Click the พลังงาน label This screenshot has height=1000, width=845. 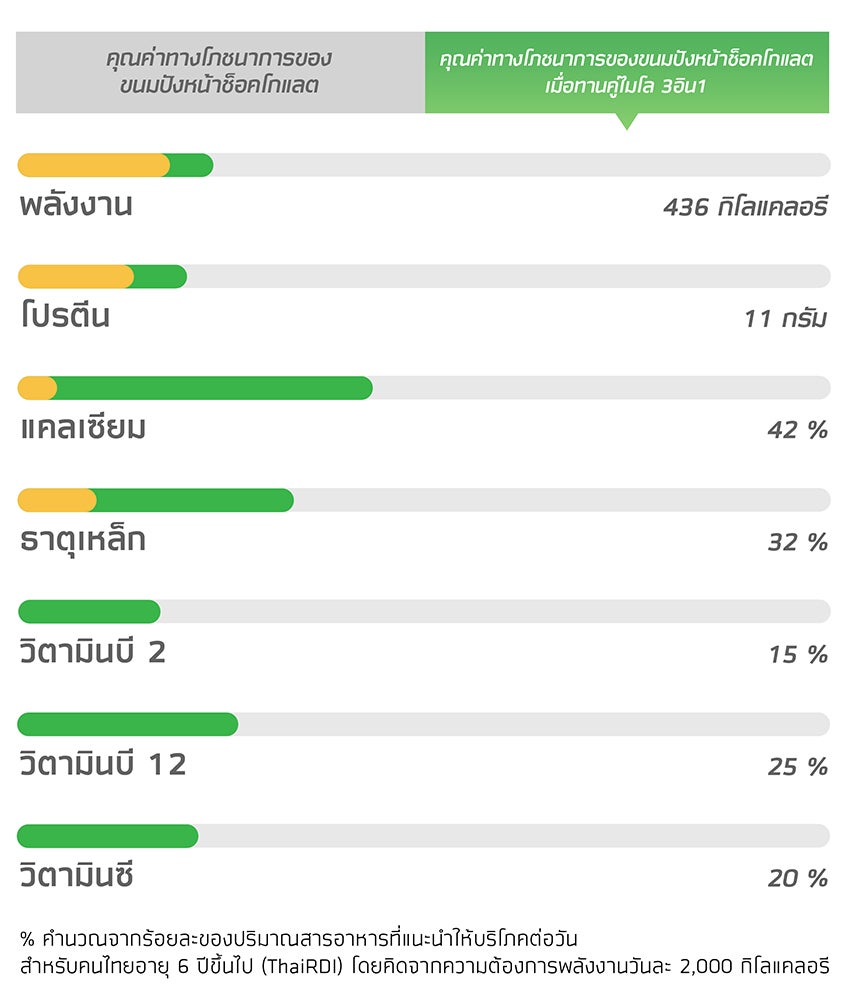click(76, 205)
